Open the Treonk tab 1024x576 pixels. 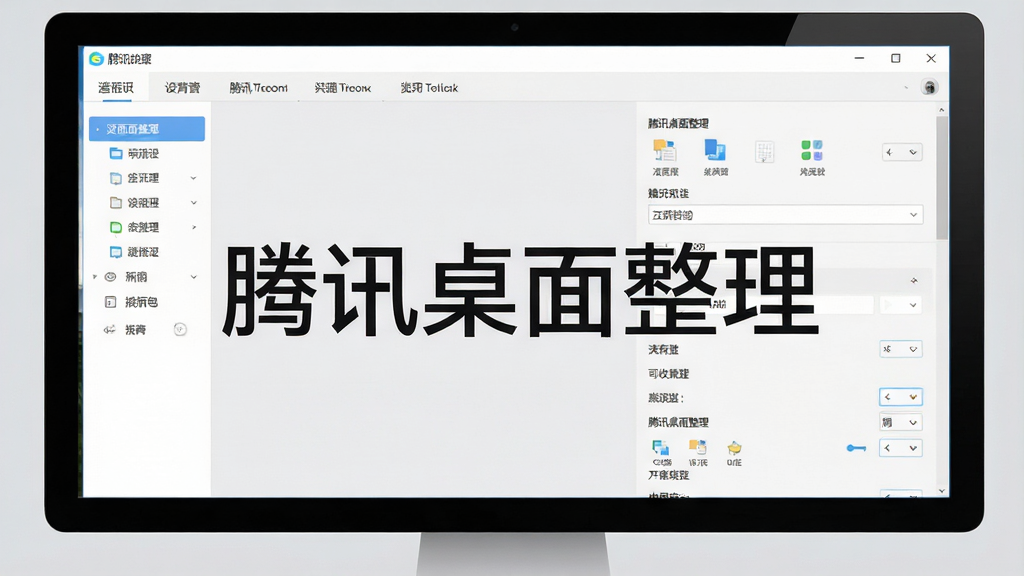coord(342,88)
